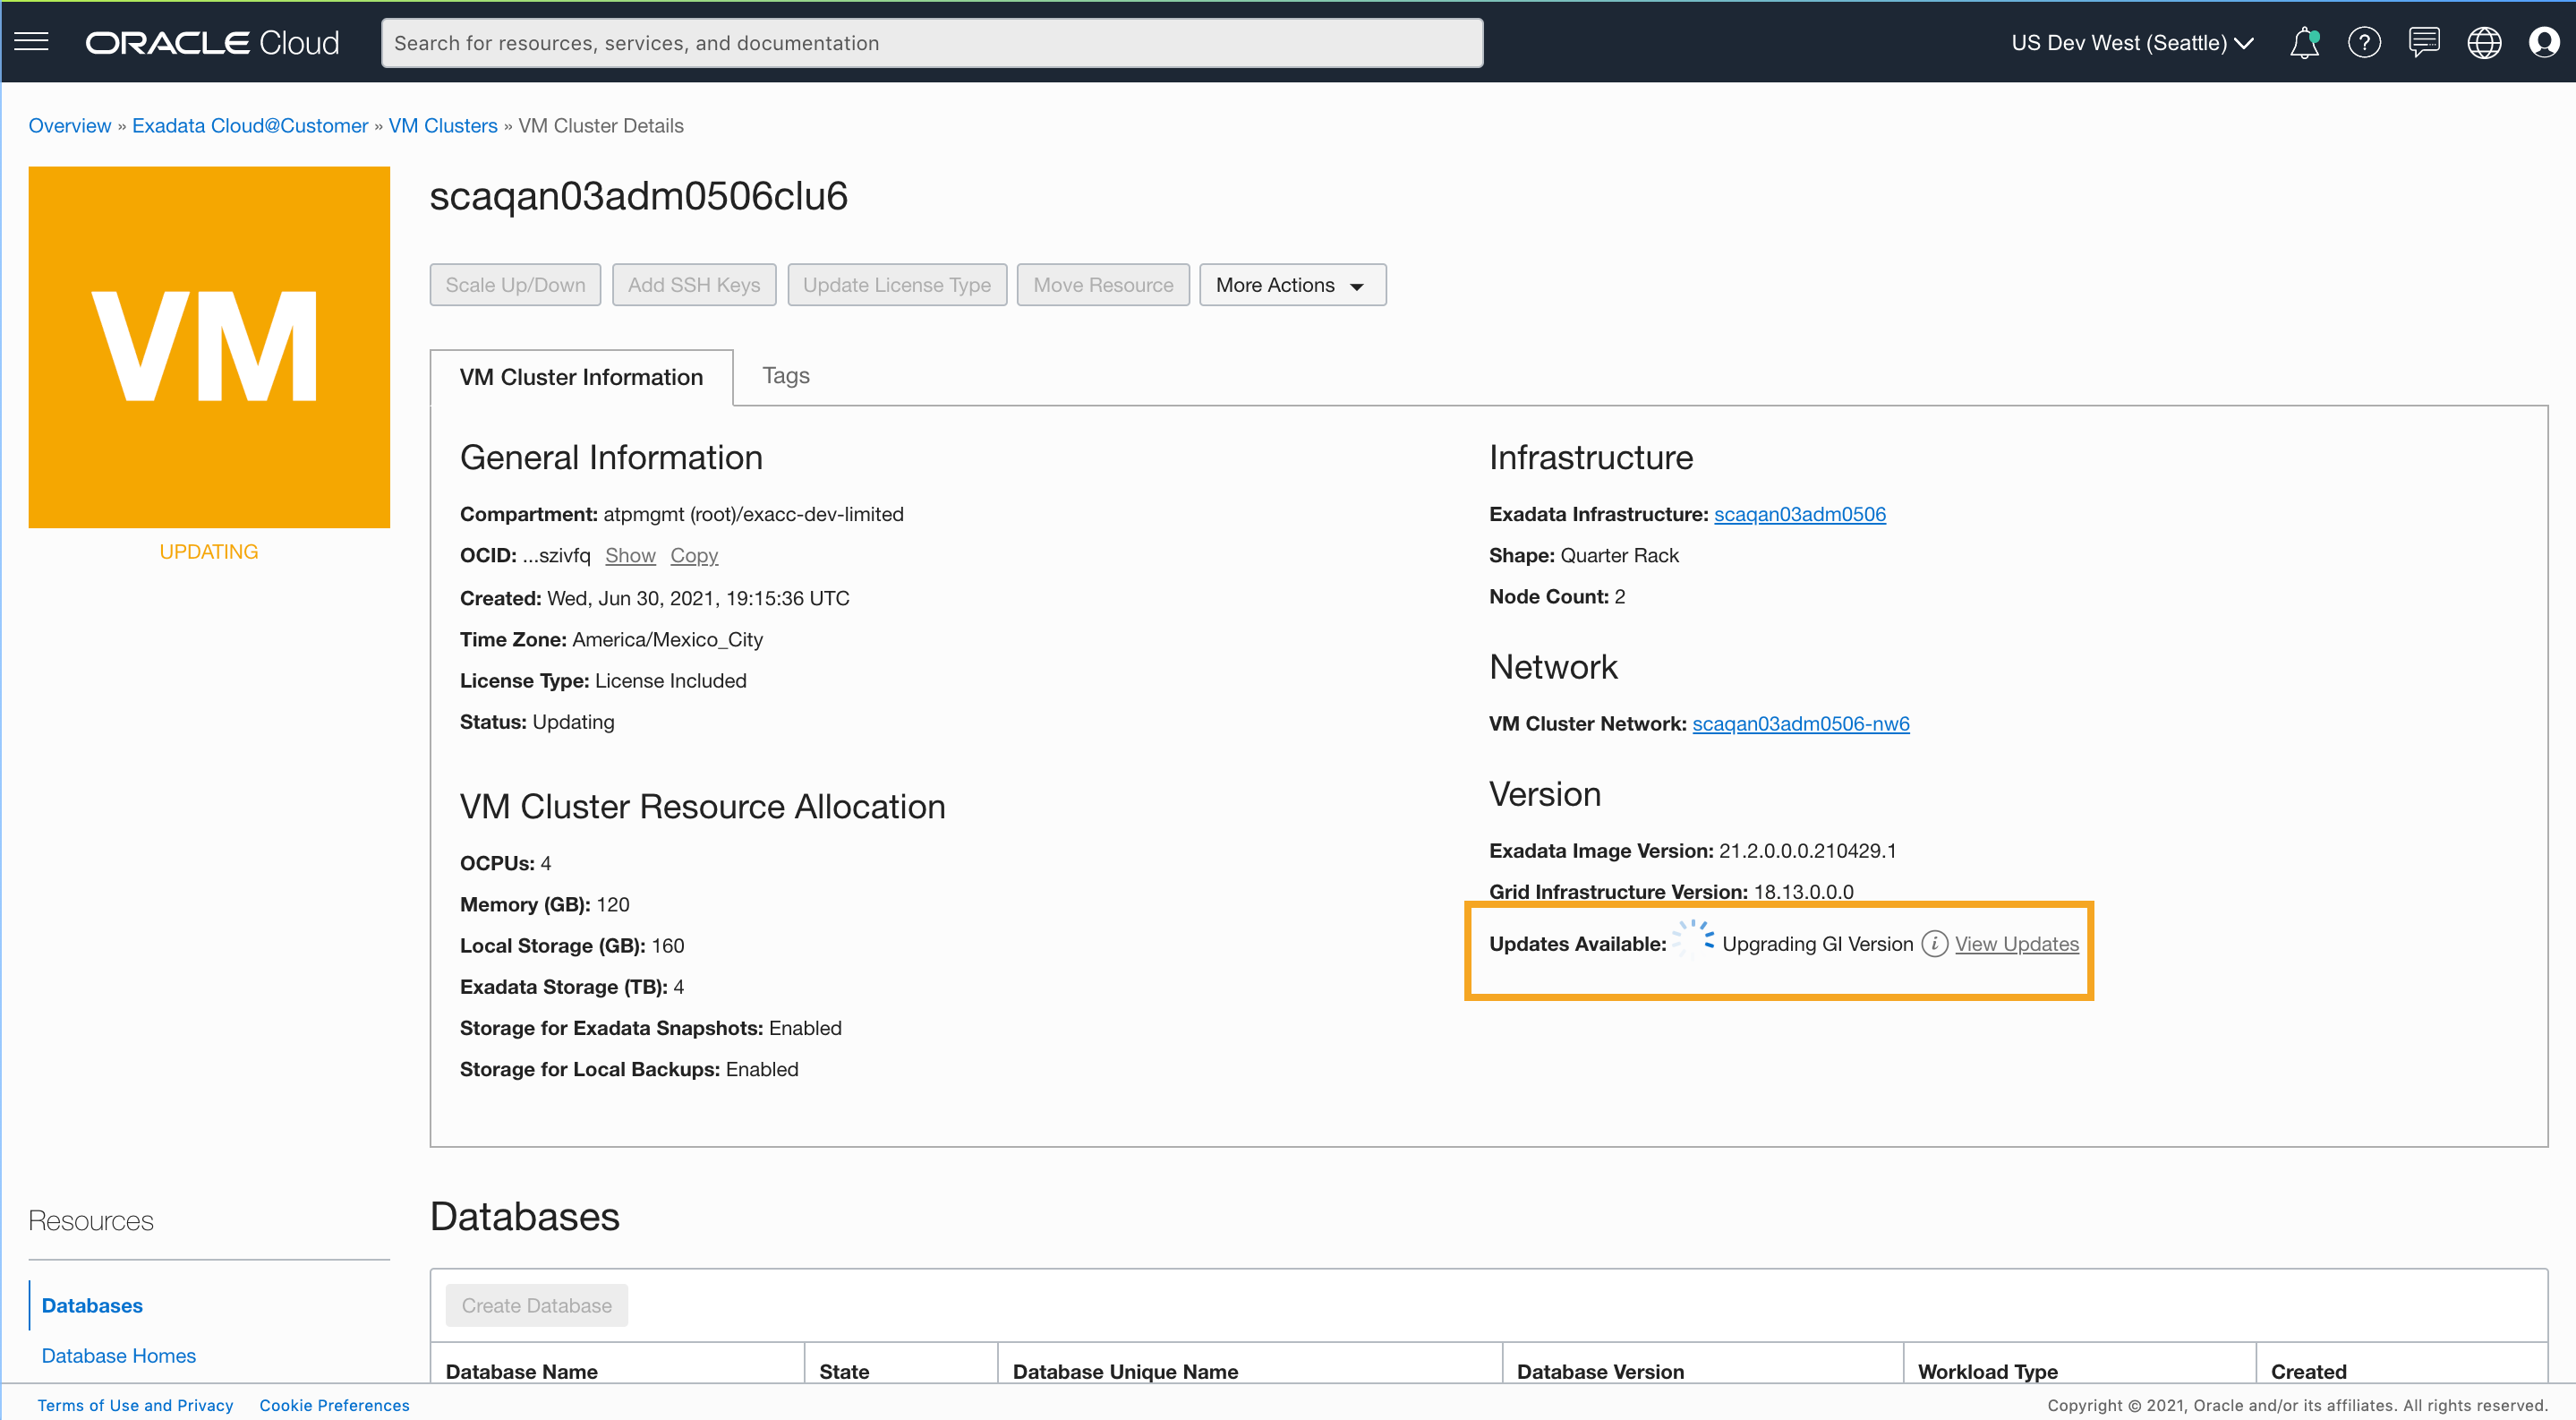Select the VM Cluster Information tab
2576x1420 pixels.
(581, 377)
